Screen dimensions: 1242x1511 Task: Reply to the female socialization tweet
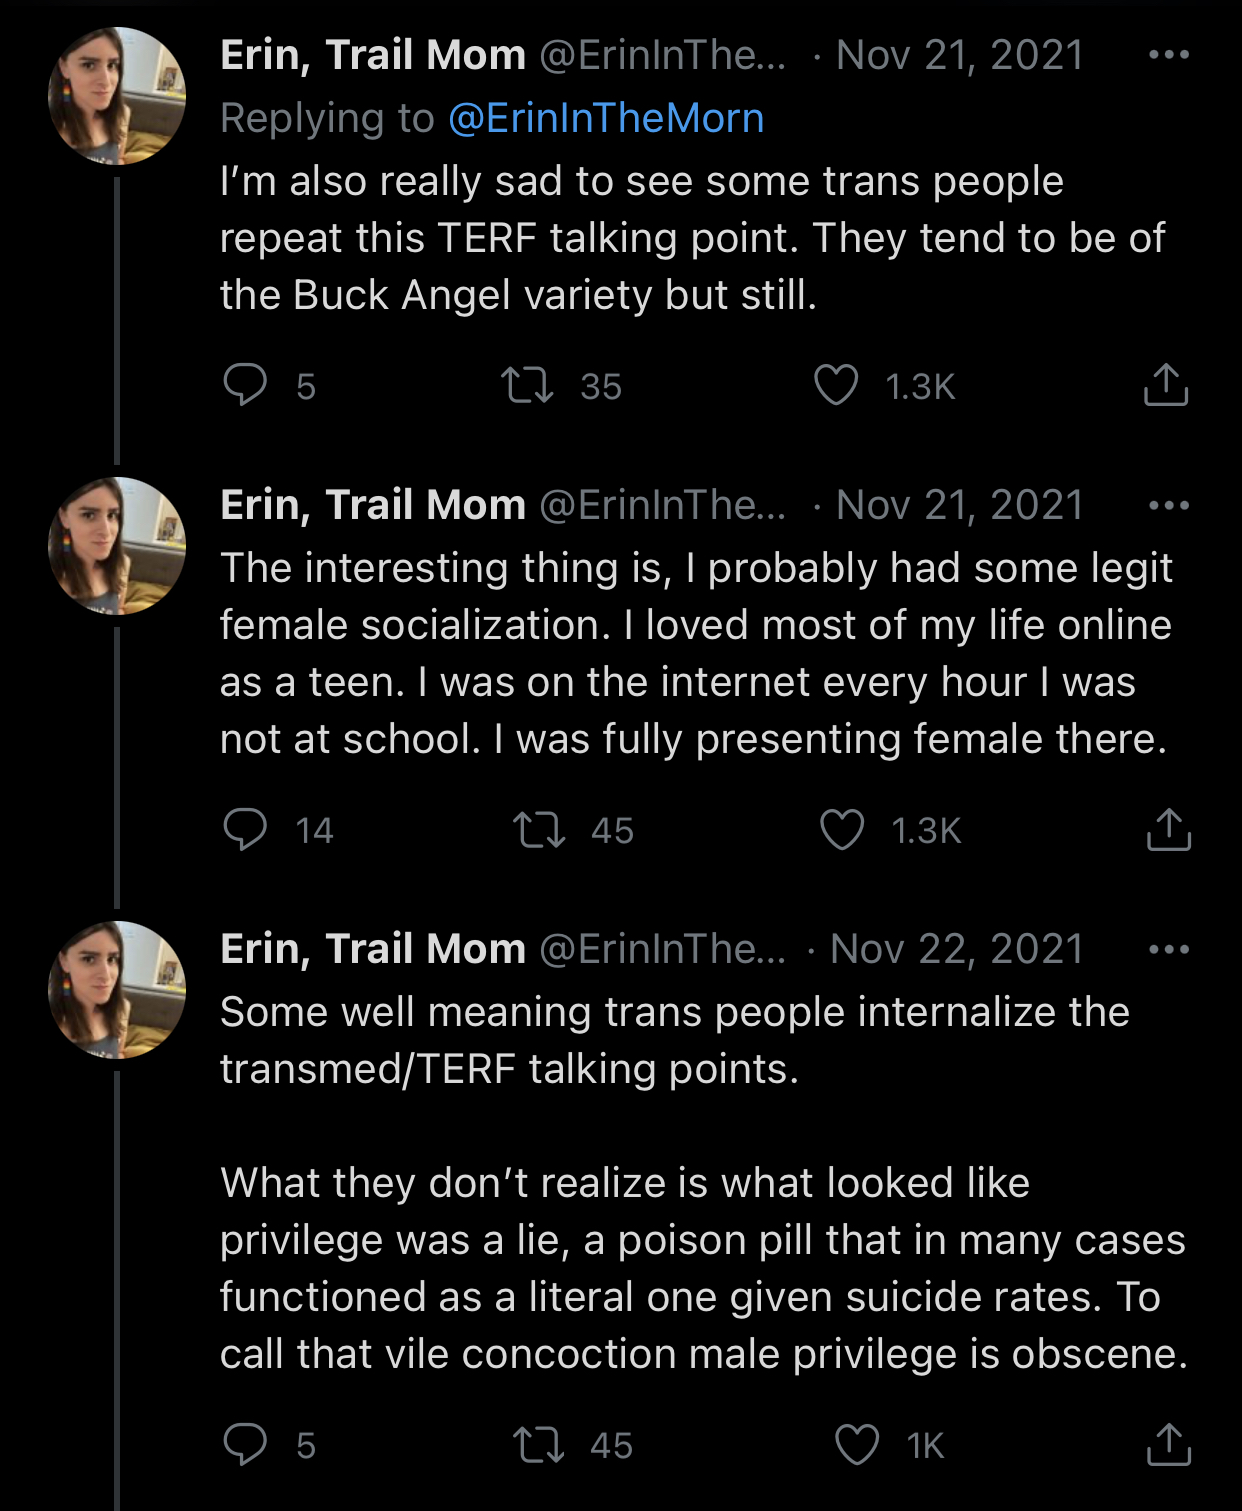[x=245, y=829]
